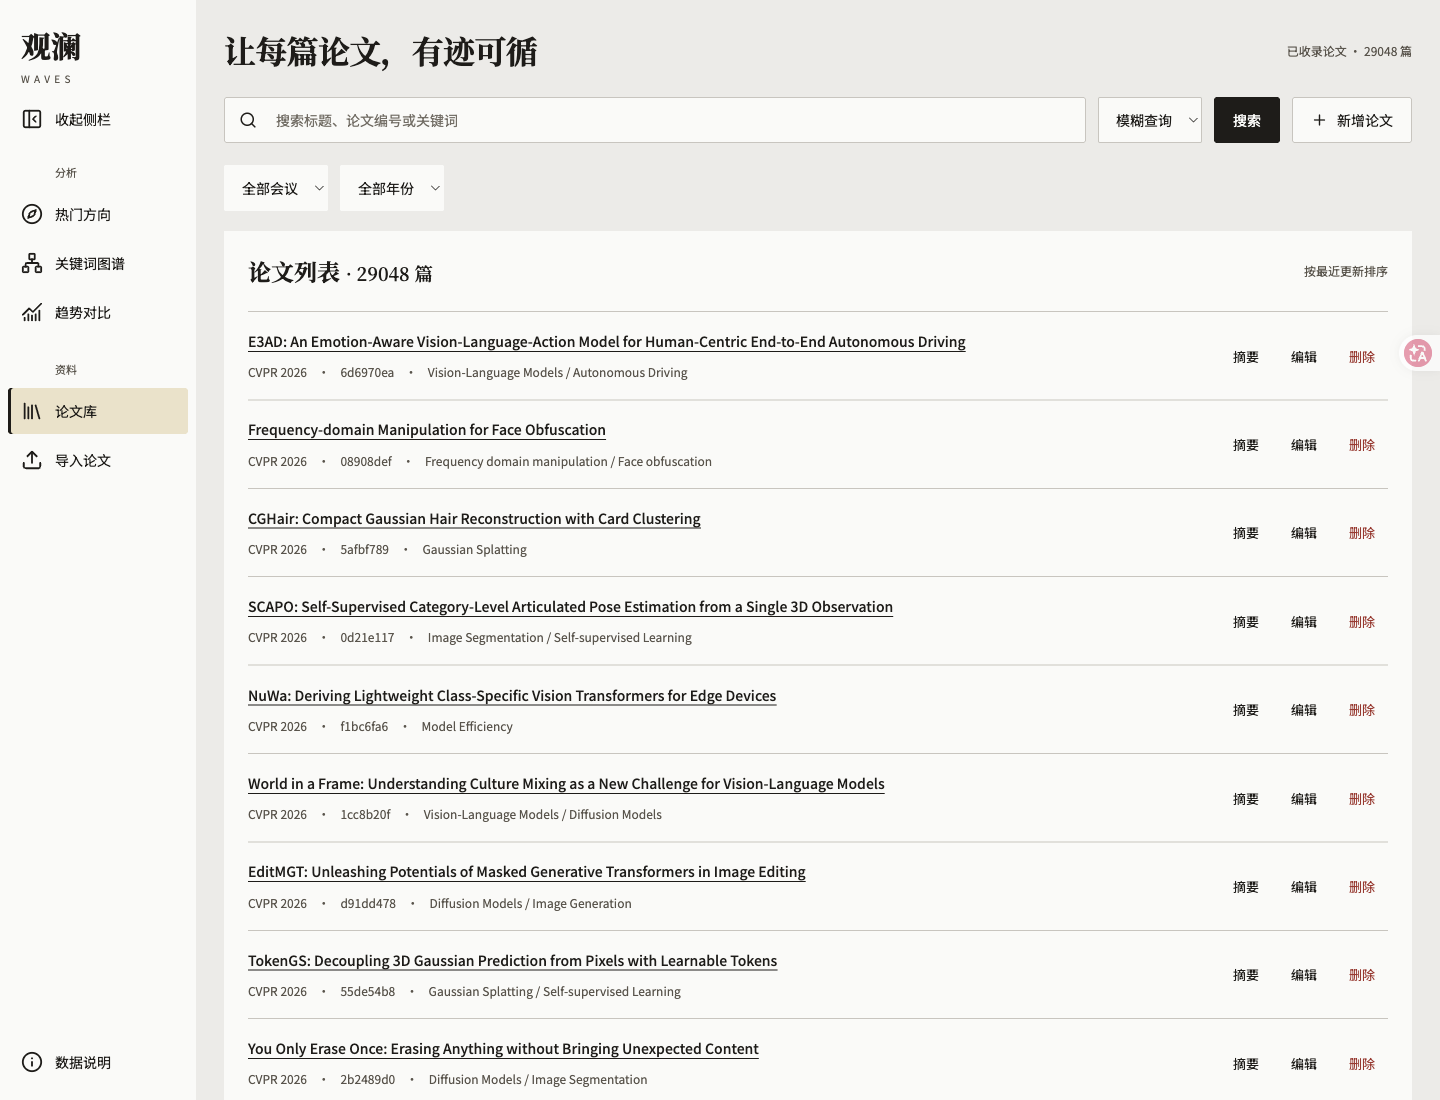Click 编辑 for TokenGS paper
Viewport: 1440px width, 1100px height.
coord(1304,975)
